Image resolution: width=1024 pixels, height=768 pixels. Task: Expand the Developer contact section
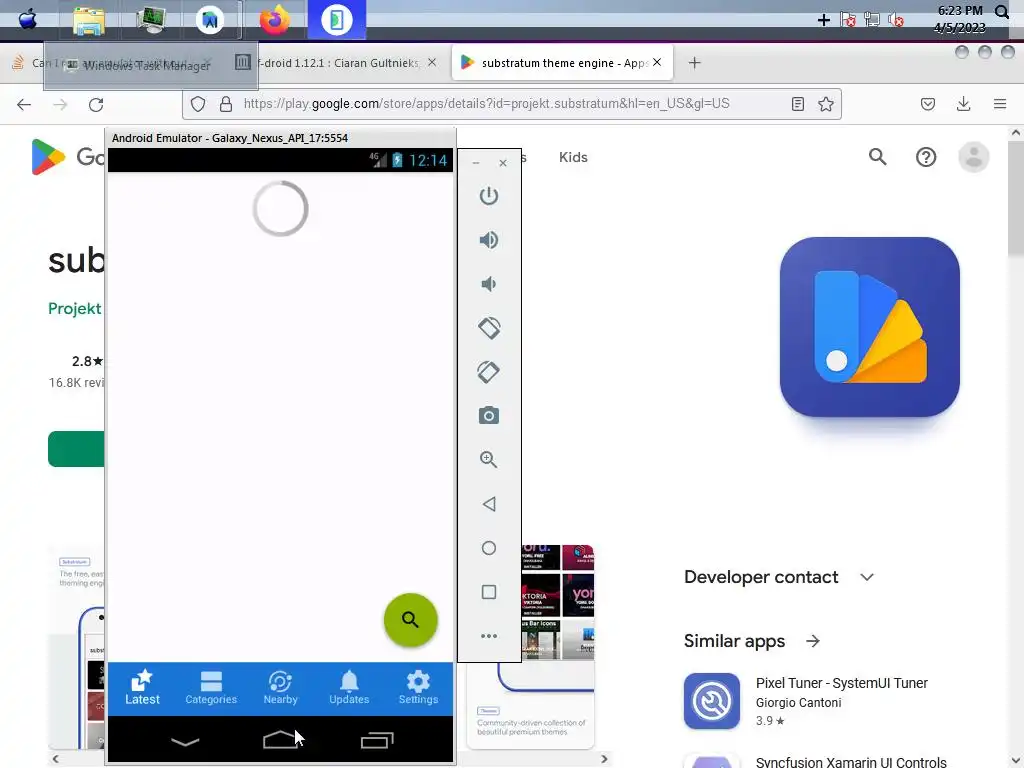(778, 577)
